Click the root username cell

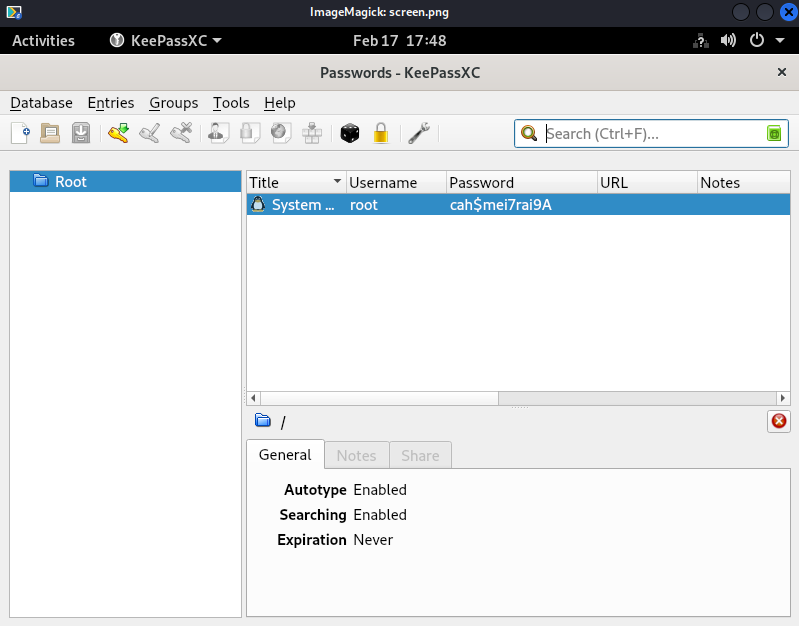(396, 204)
